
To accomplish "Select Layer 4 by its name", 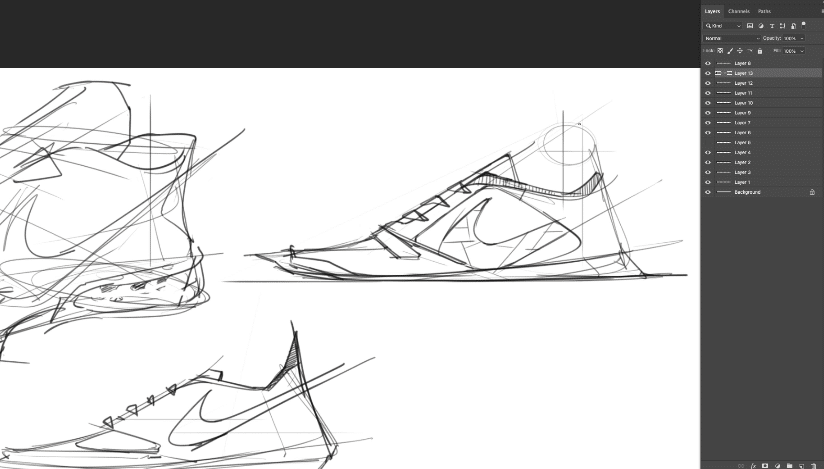I will [743, 153].
